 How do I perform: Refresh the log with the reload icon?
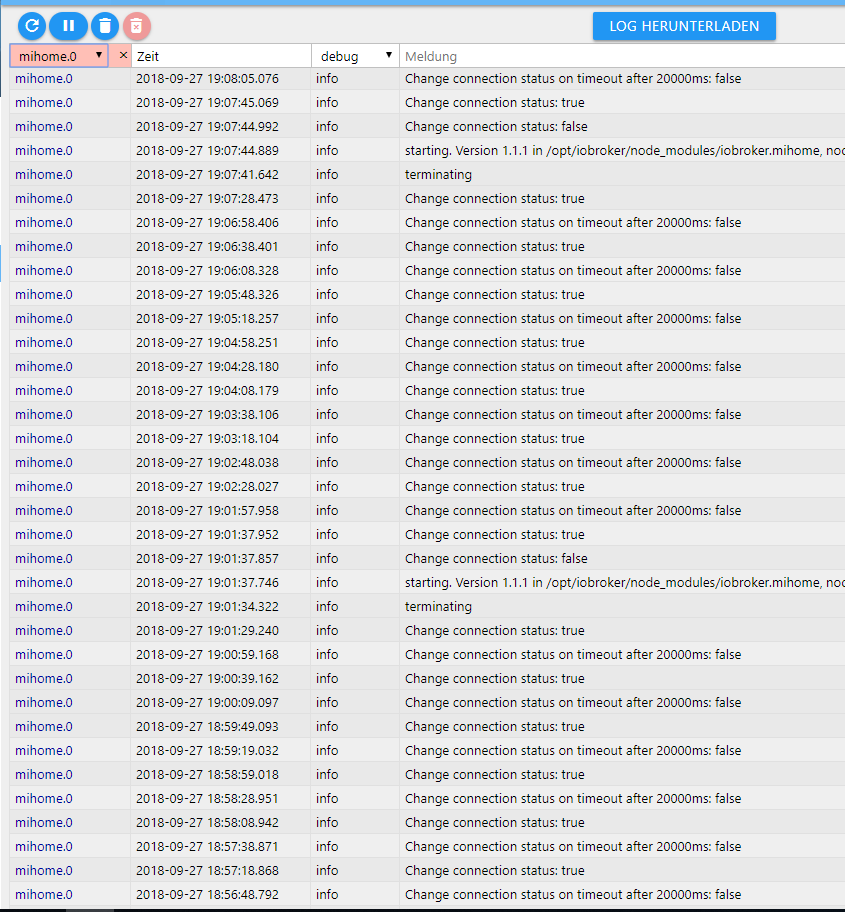click(x=32, y=26)
